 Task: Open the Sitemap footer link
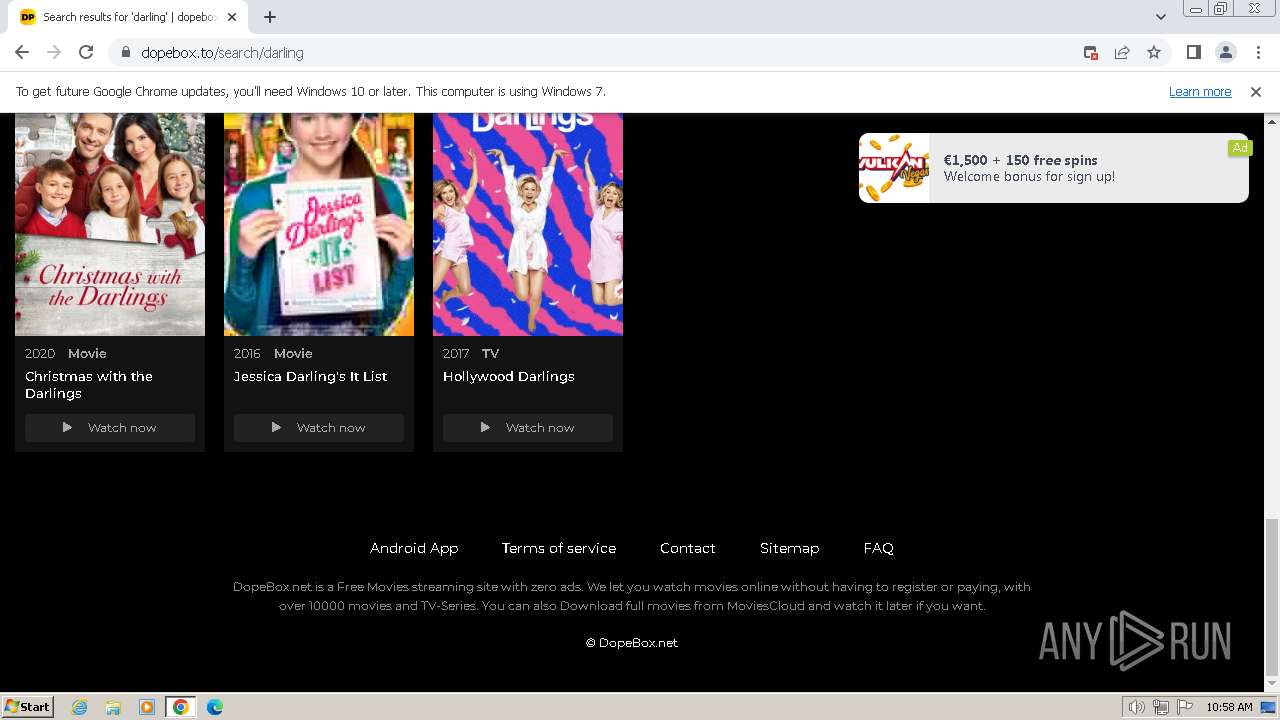pyautogui.click(x=789, y=548)
